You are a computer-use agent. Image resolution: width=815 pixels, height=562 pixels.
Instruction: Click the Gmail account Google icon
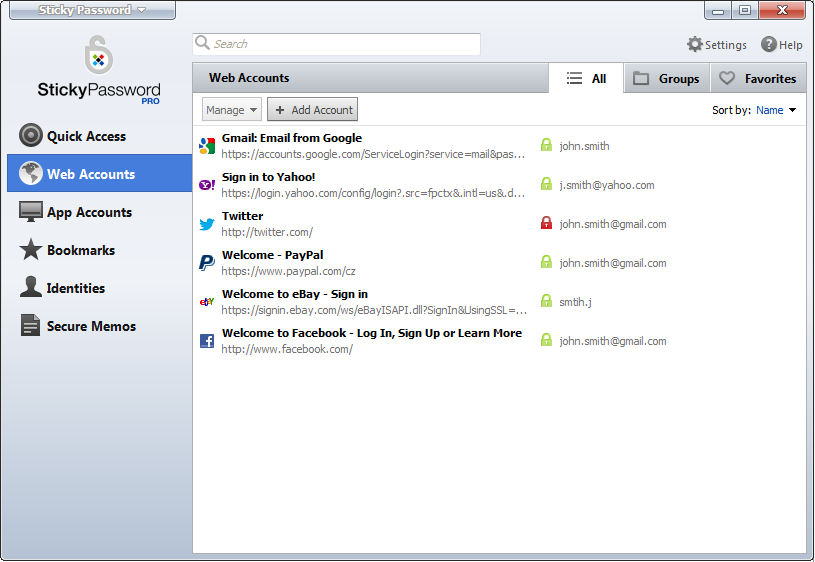click(207, 146)
